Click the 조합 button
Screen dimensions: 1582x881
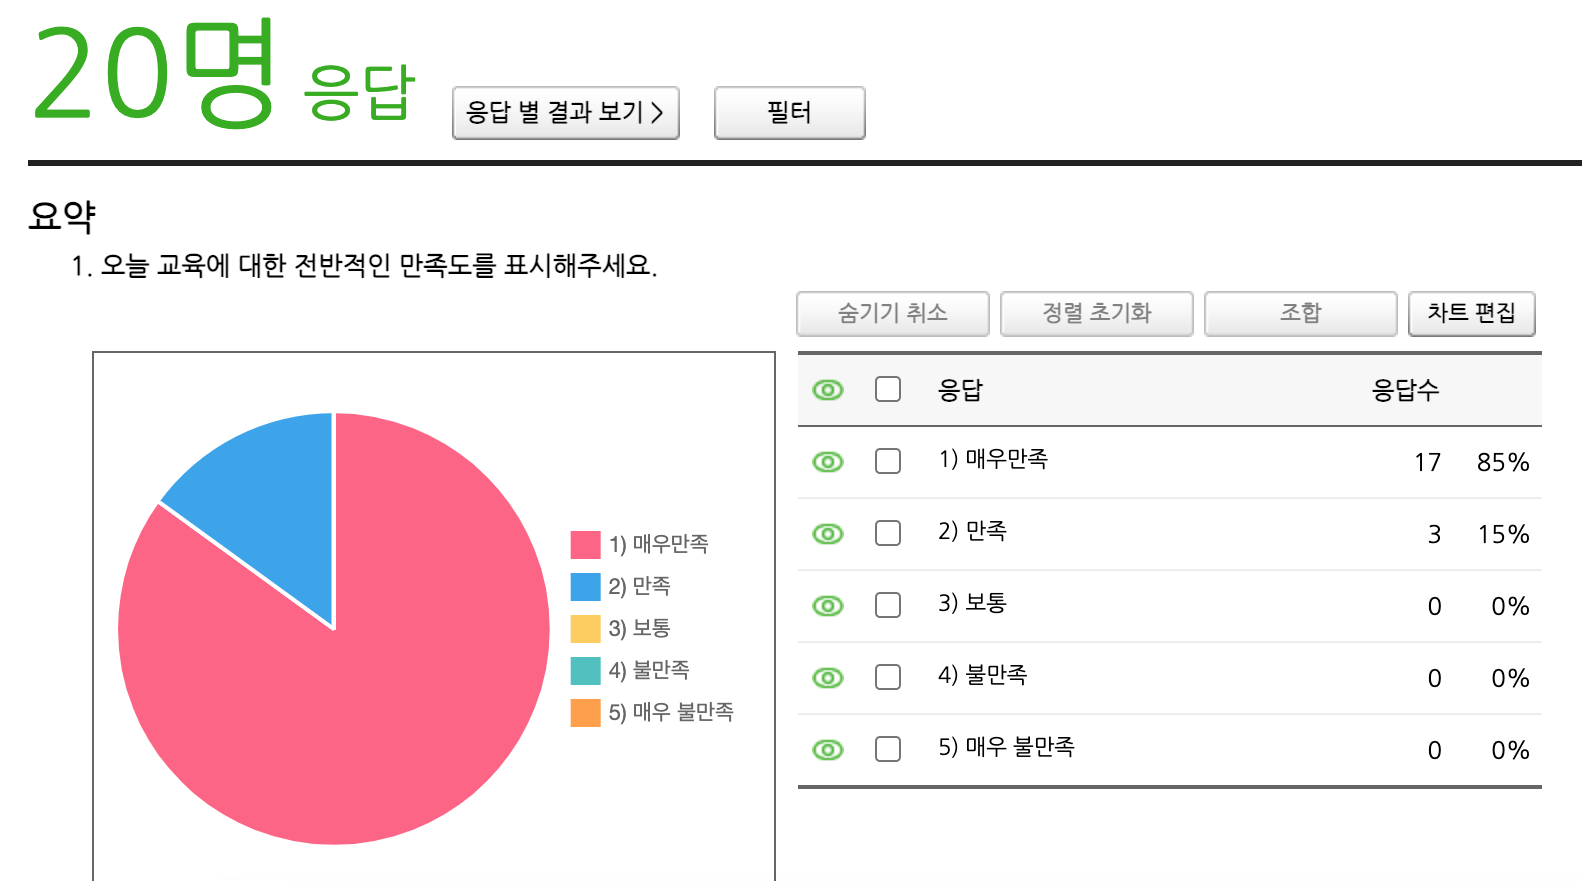pyautogui.click(x=1300, y=314)
